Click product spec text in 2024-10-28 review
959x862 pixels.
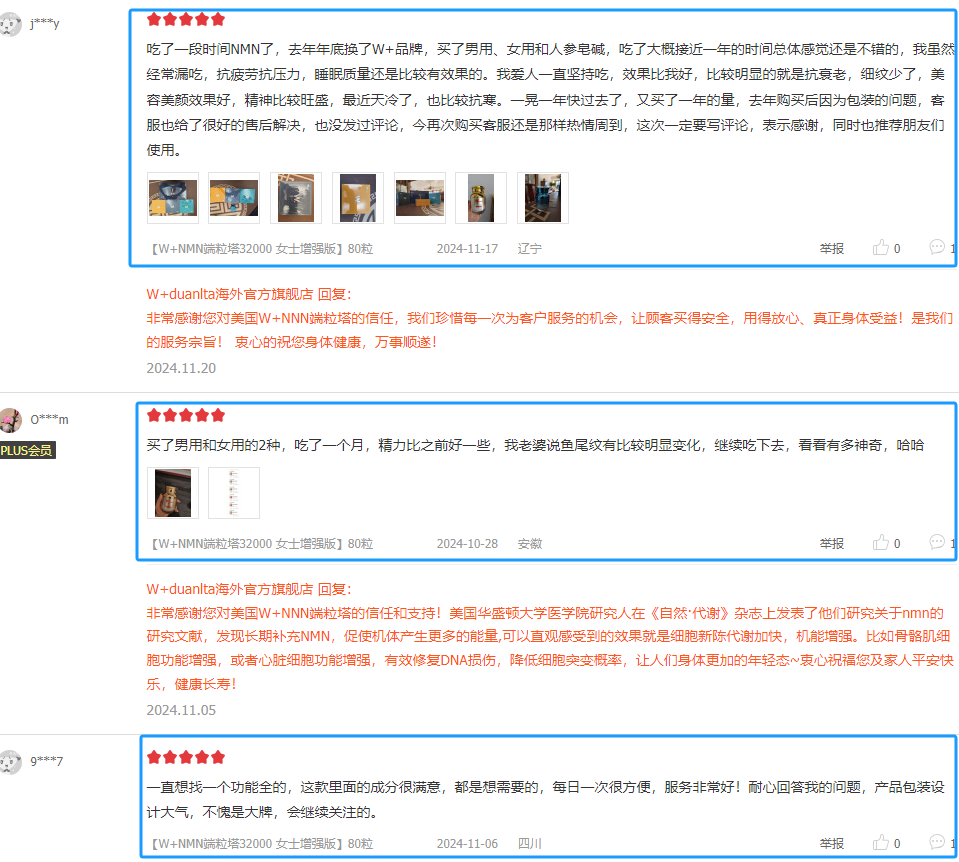tap(262, 543)
